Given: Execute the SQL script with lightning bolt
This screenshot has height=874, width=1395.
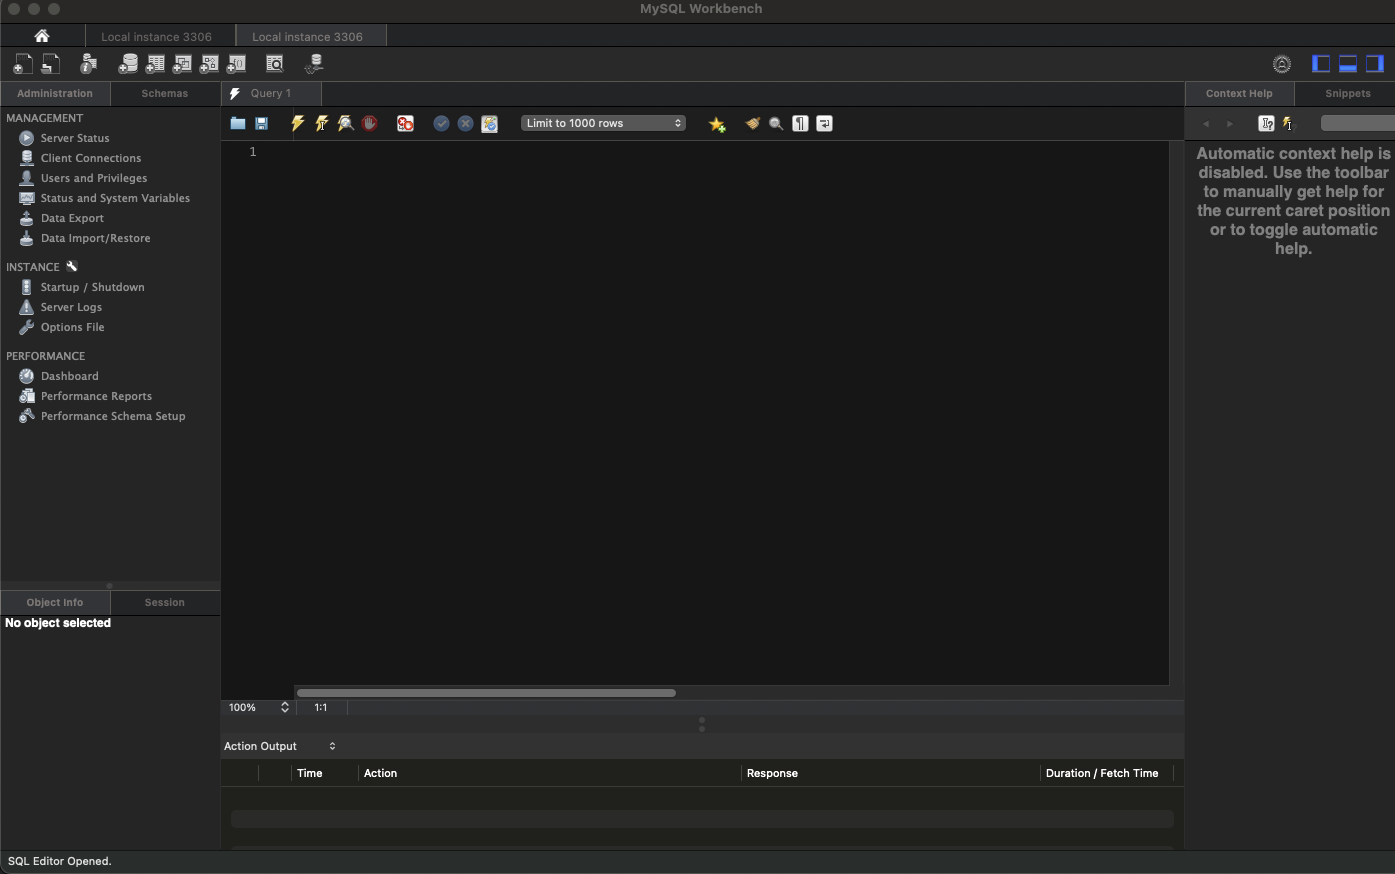Looking at the screenshot, I should (x=297, y=123).
